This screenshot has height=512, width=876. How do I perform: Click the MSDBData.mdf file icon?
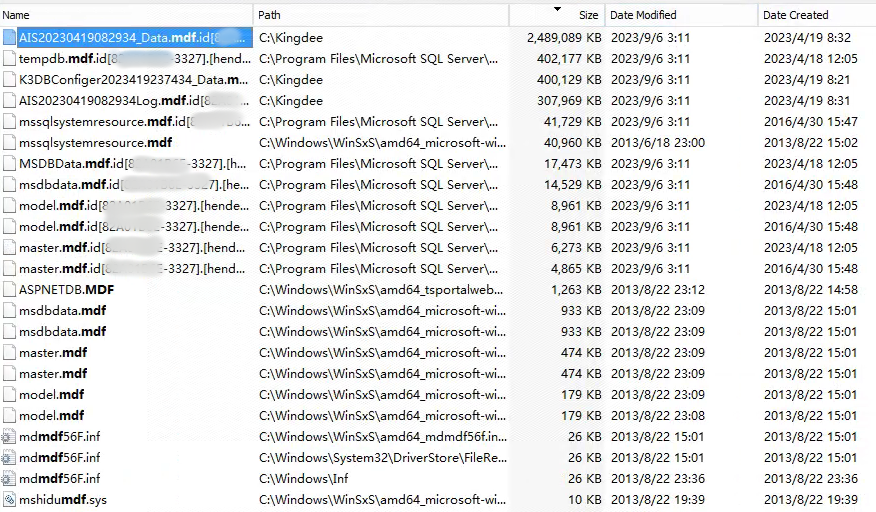[x=9, y=164]
